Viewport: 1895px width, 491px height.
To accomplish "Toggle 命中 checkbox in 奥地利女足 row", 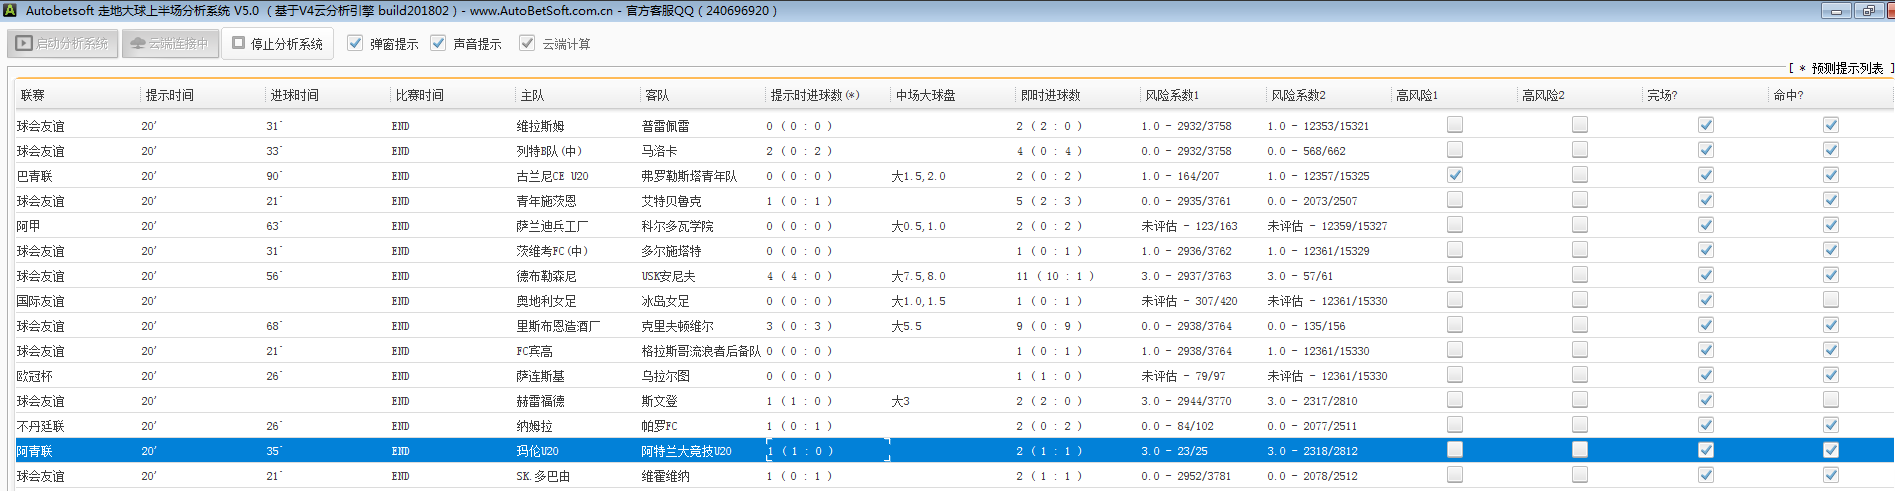I will coord(1830,300).
